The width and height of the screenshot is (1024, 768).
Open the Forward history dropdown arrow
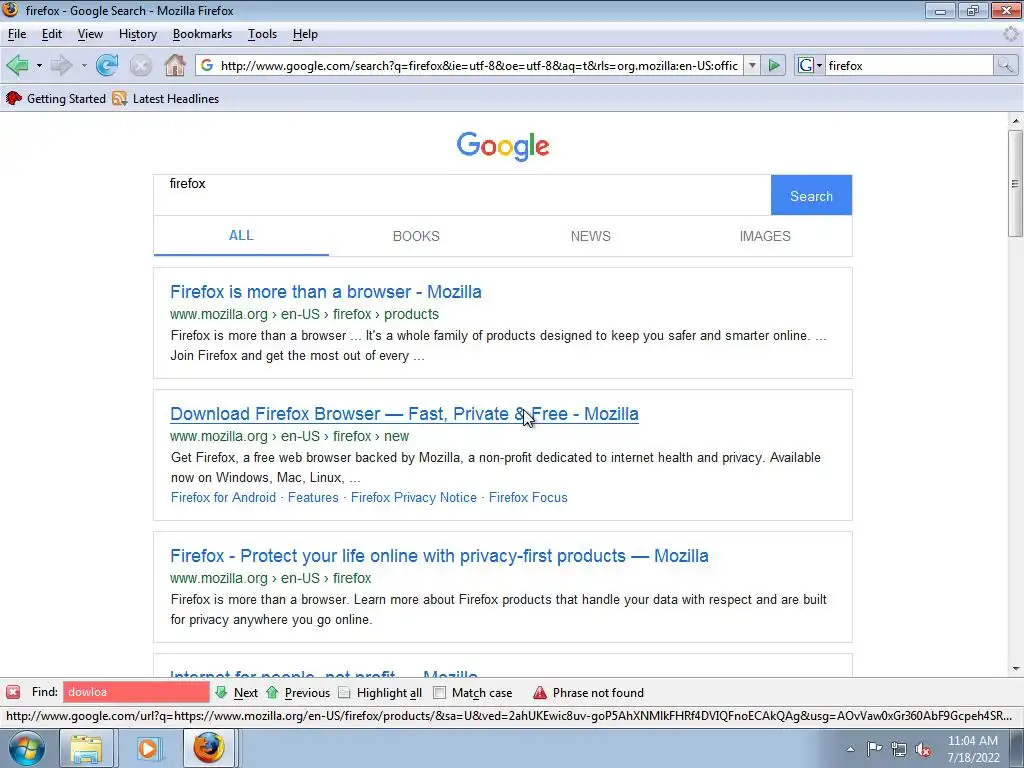84,66
